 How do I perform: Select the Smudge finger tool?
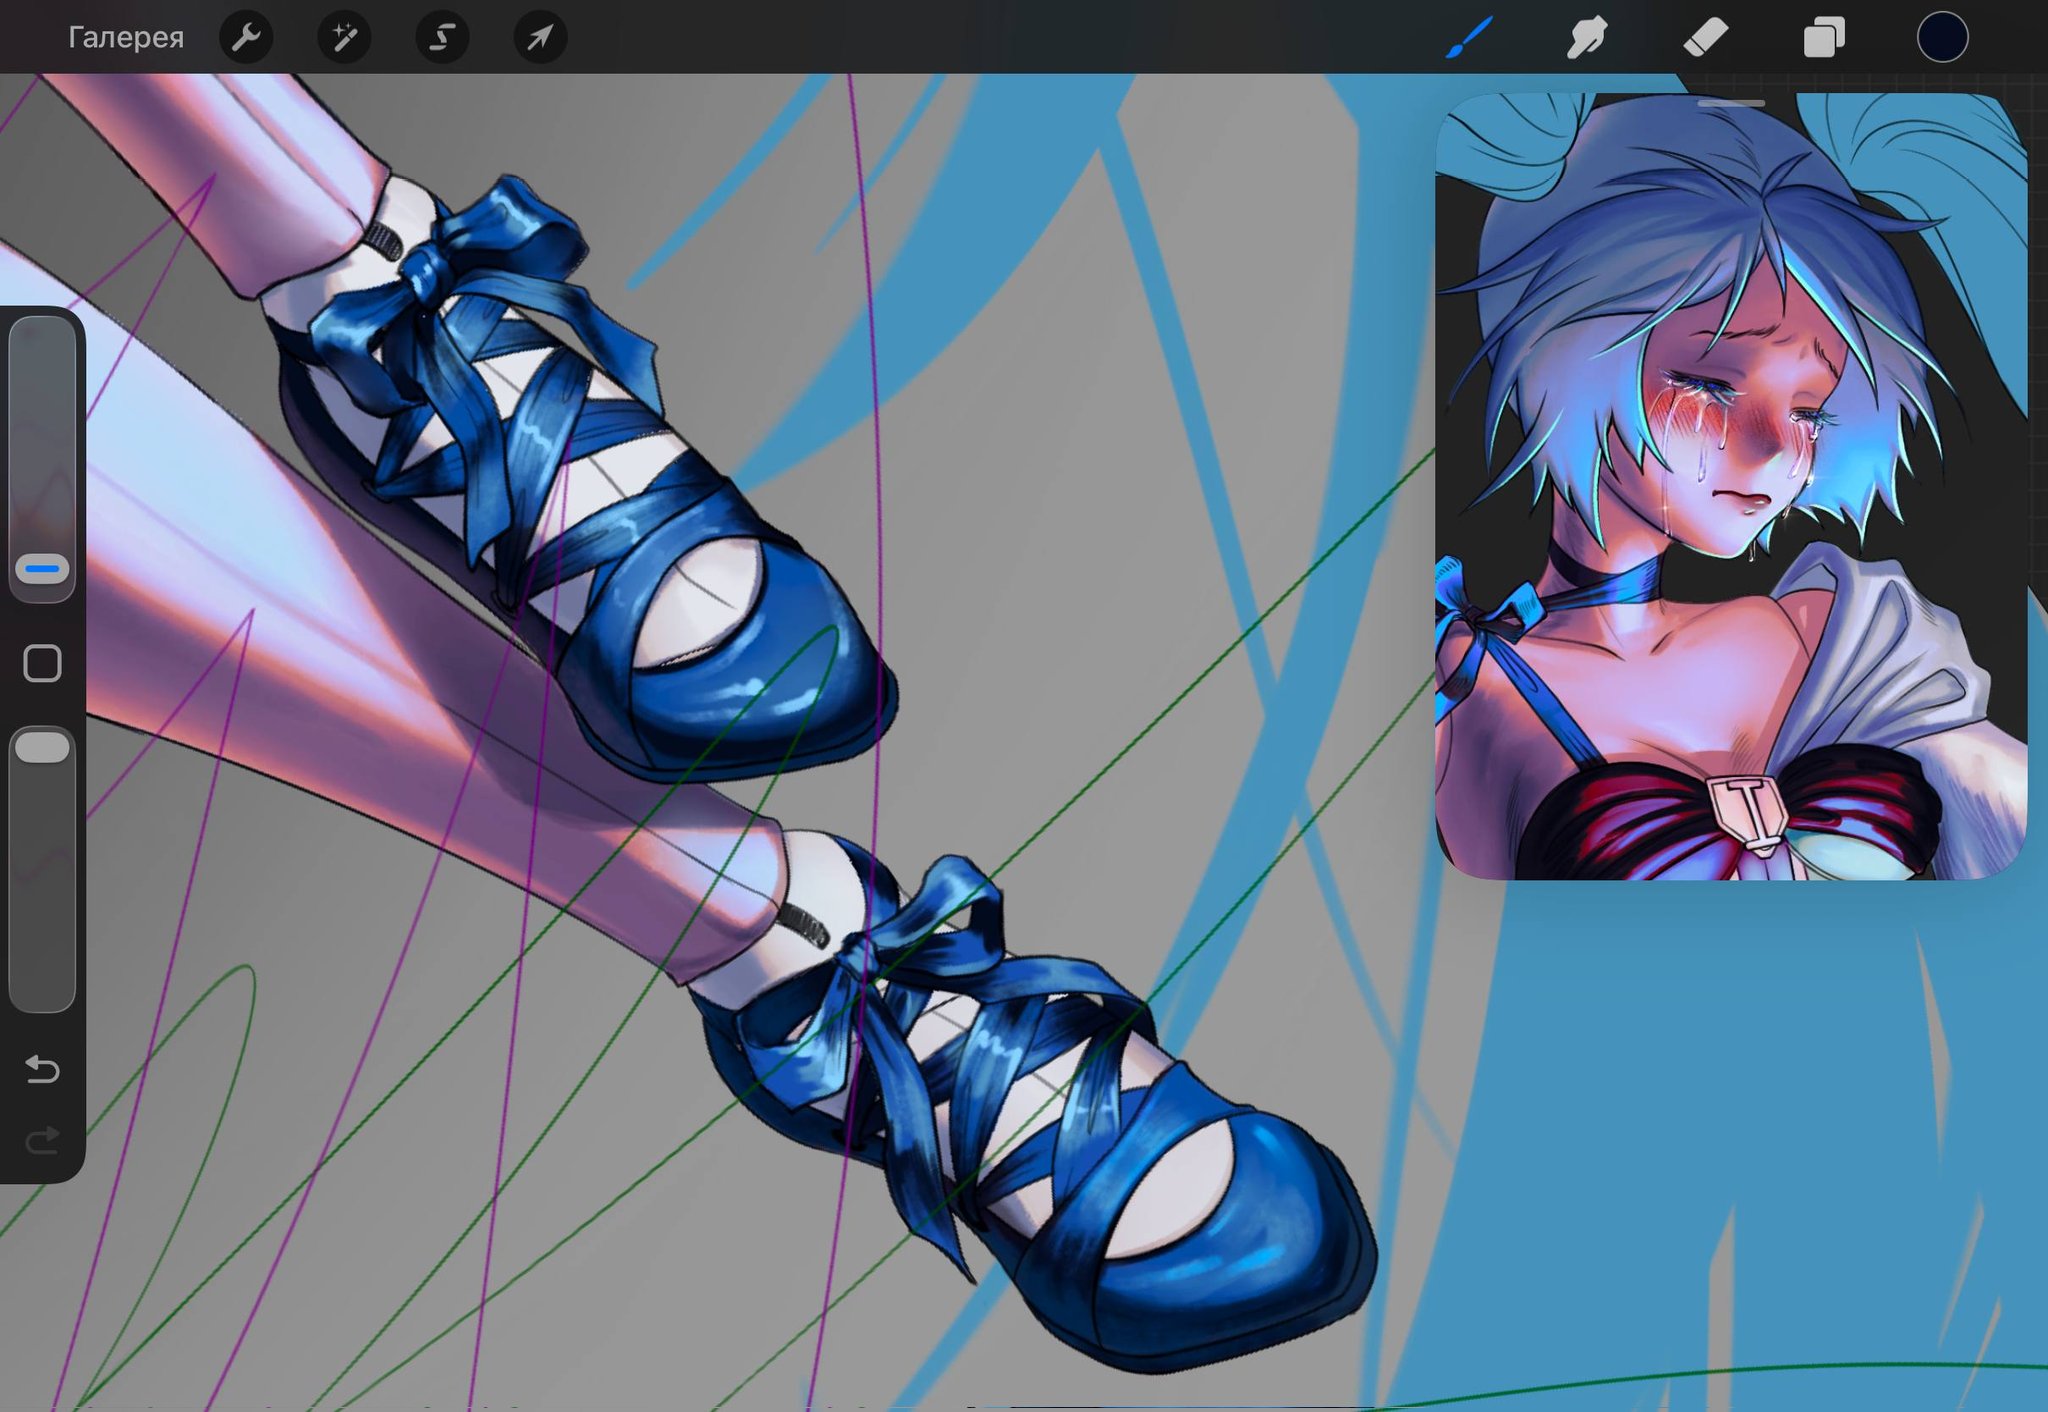(1587, 38)
